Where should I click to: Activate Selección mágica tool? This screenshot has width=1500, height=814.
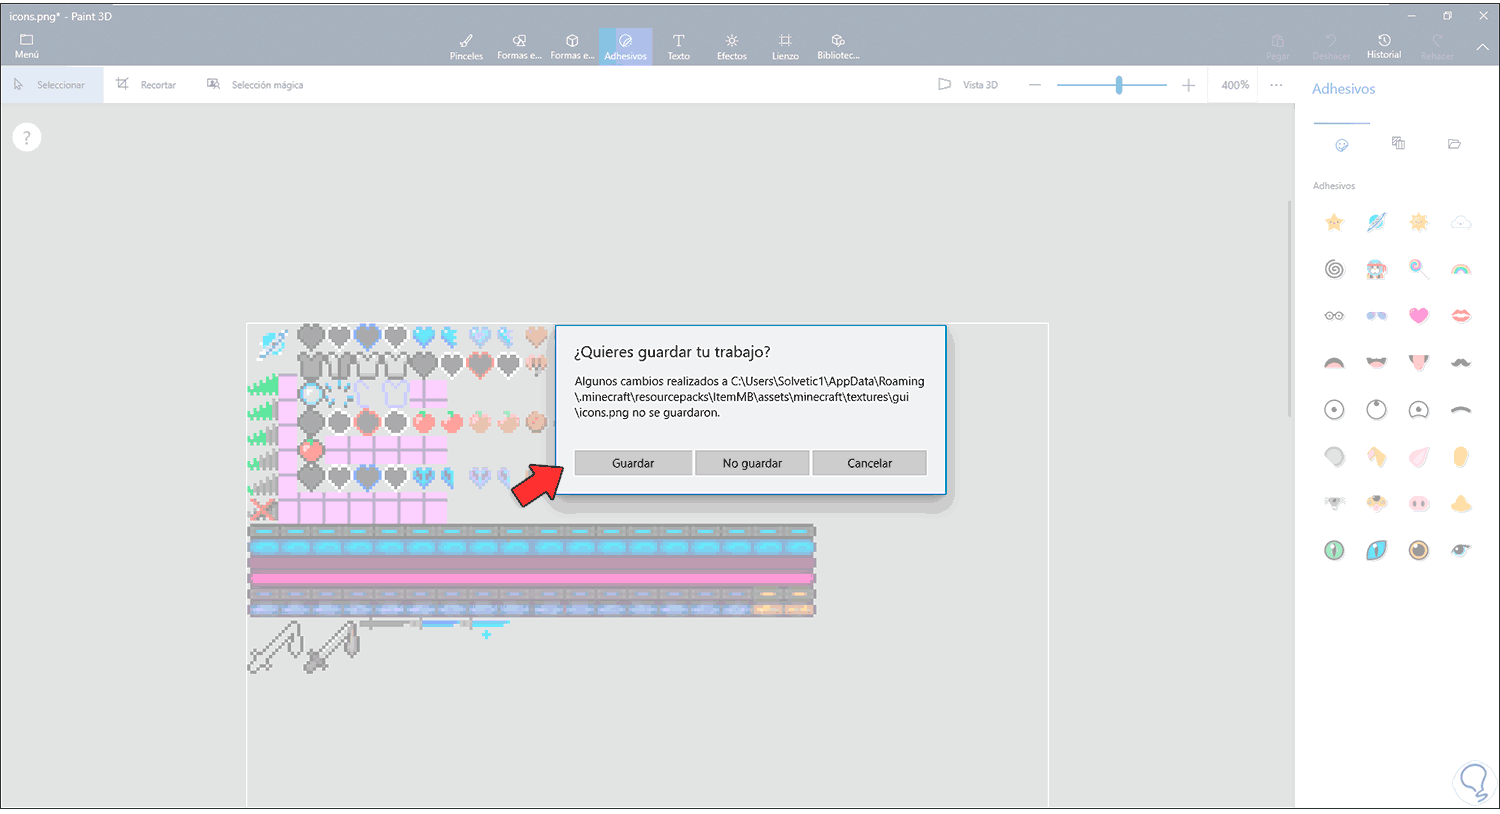255,85
